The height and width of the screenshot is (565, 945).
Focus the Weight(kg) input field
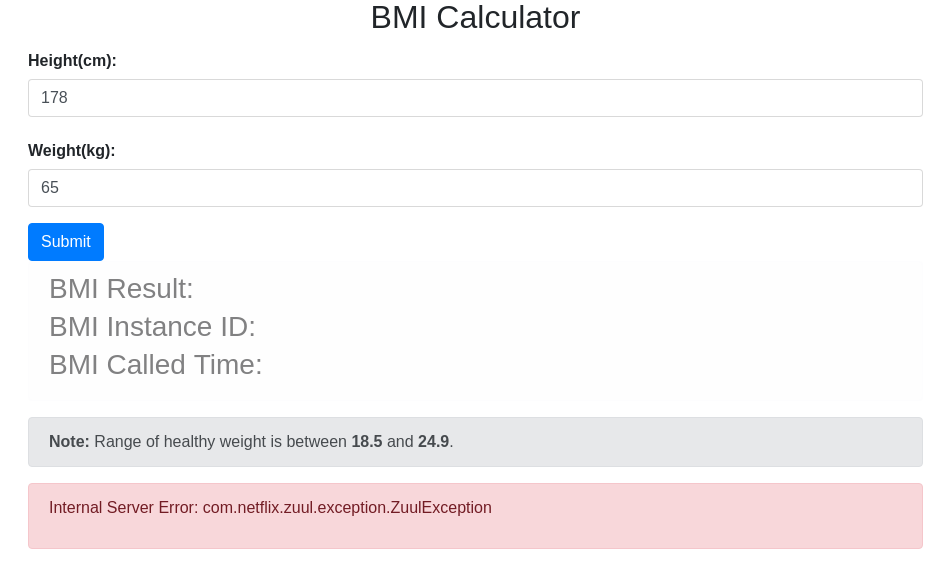click(x=475, y=188)
